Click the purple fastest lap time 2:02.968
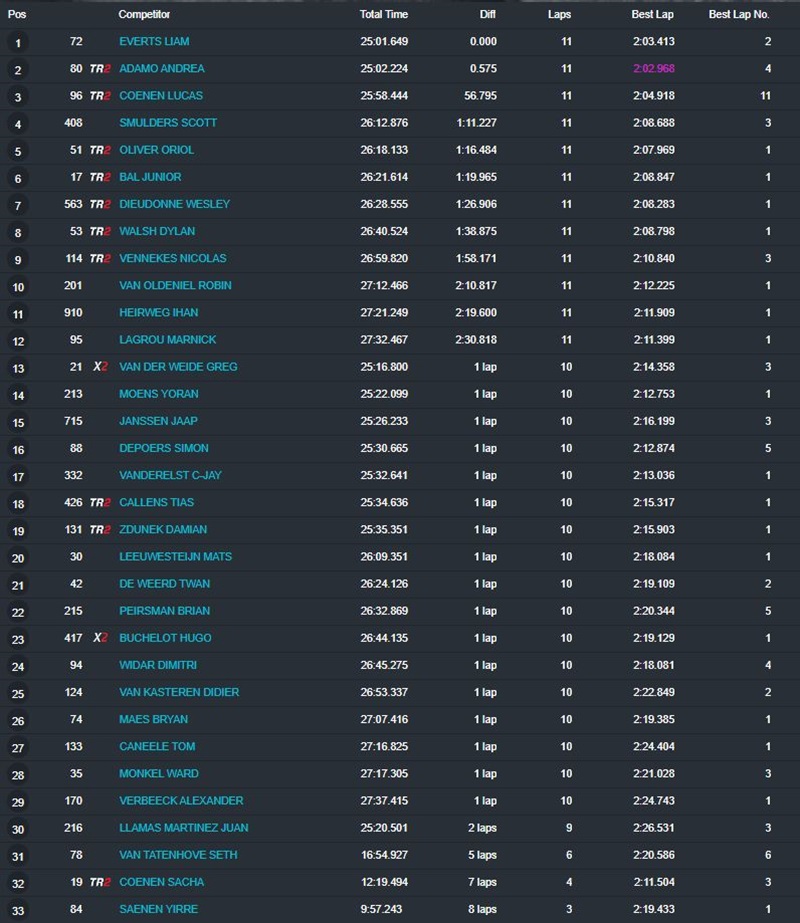Screen dimensions: 800x923 pyautogui.click(x=655, y=69)
